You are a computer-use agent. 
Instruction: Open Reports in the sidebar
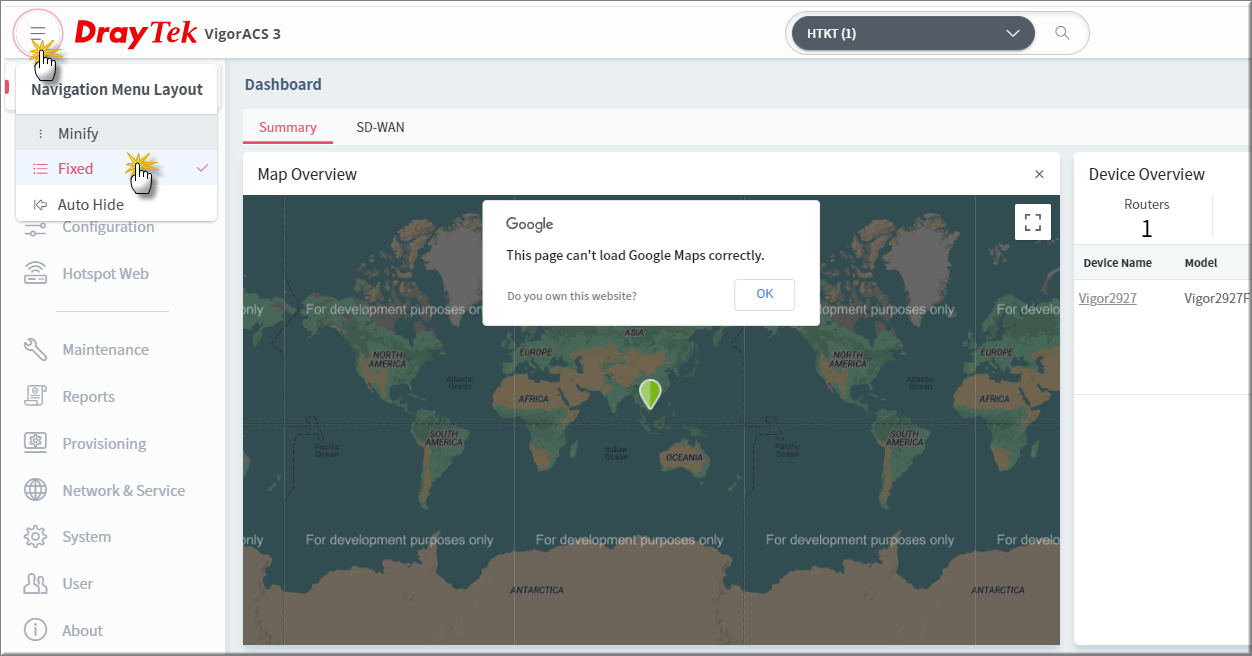(88, 396)
